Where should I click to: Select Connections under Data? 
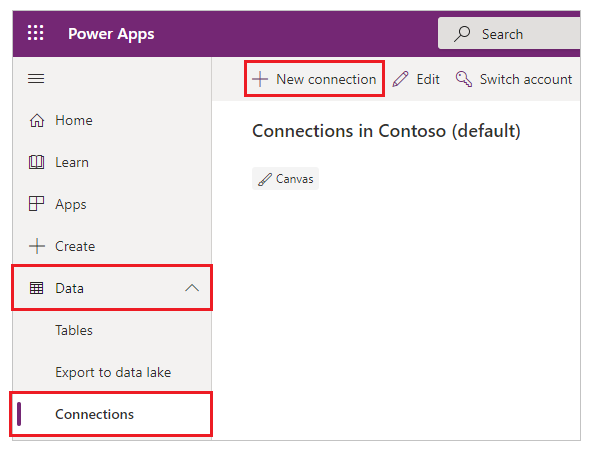[x=112, y=414]
